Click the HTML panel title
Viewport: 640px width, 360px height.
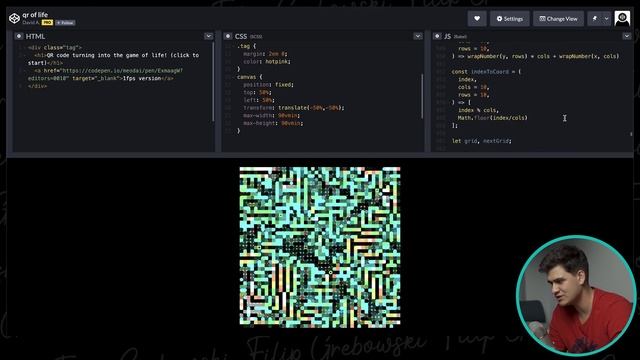tap(36, 36)
